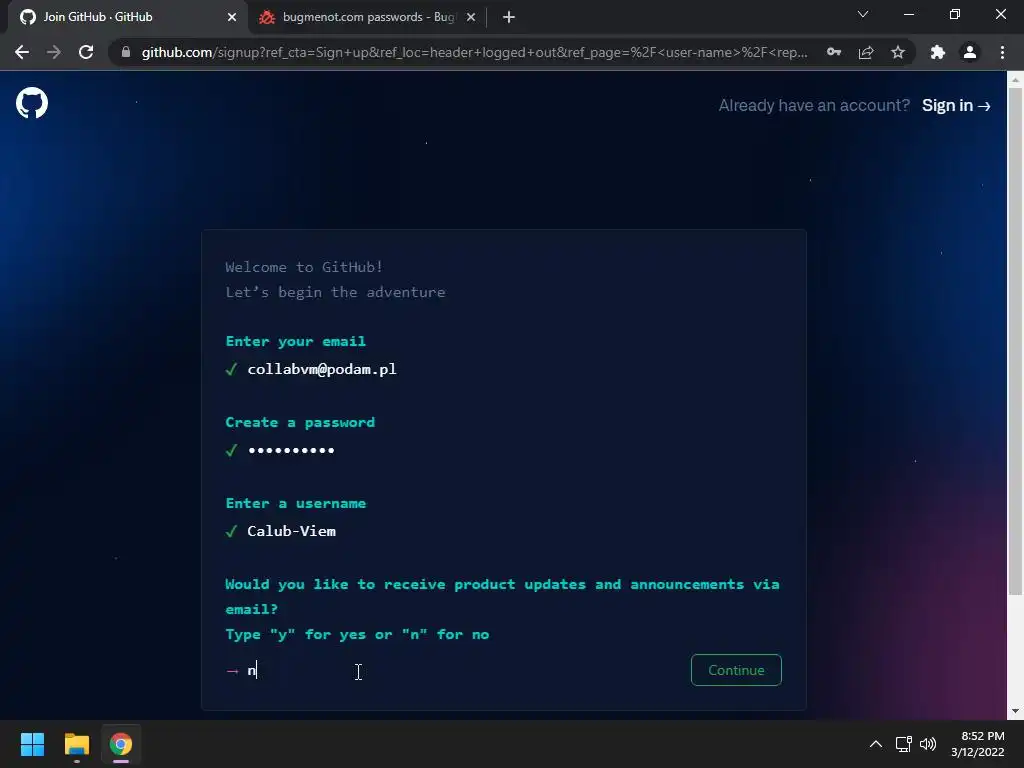The width and height of the screenshot is (1024, 768).
Task: Click the scrollbar down arrow
Action: click(1015, 711)
